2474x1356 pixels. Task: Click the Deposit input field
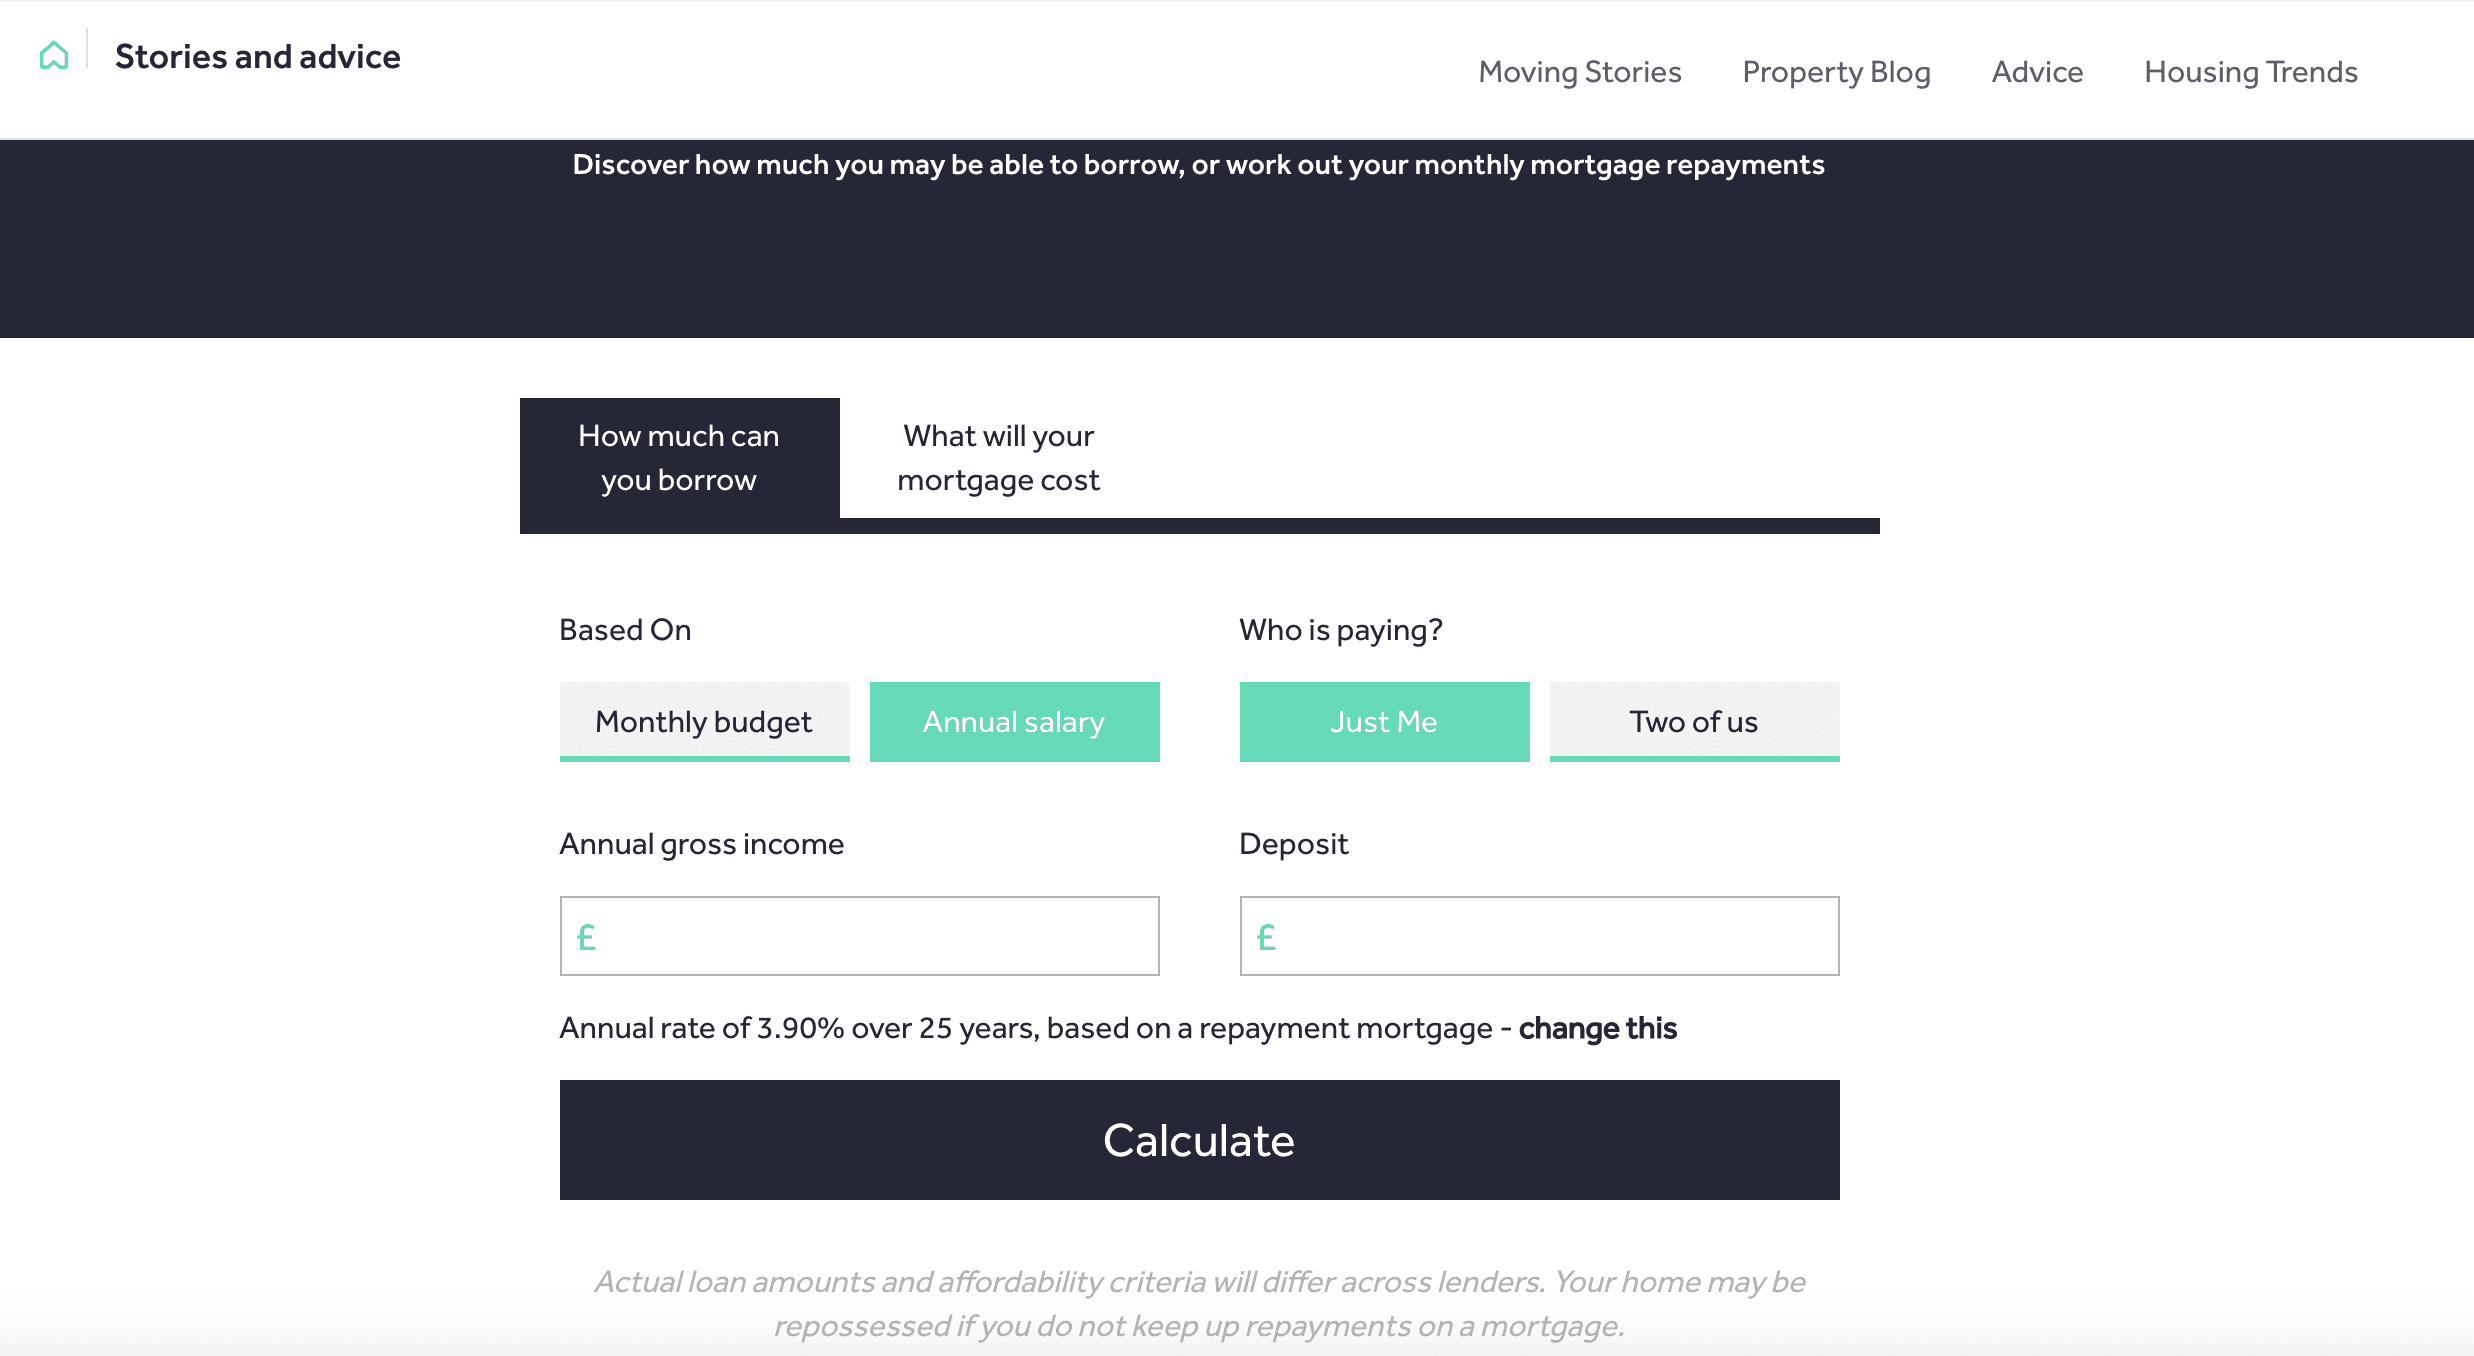click(x=1539, y=935)
